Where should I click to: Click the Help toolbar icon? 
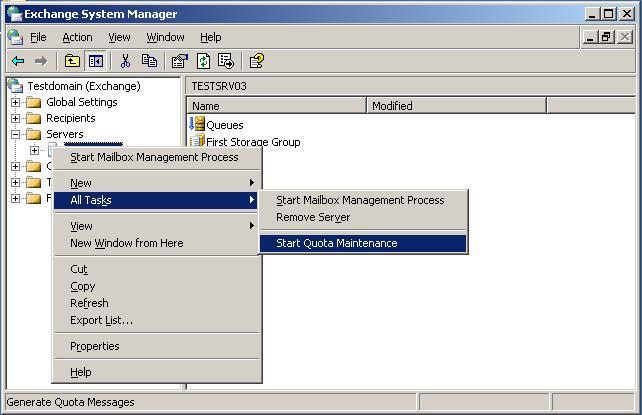point(256,61)
